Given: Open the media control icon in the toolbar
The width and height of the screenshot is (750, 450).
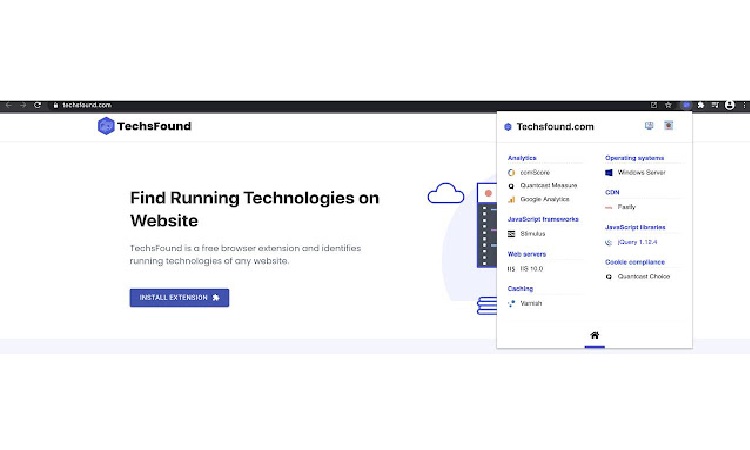Looking at the screenshot, I should (715, 105).
